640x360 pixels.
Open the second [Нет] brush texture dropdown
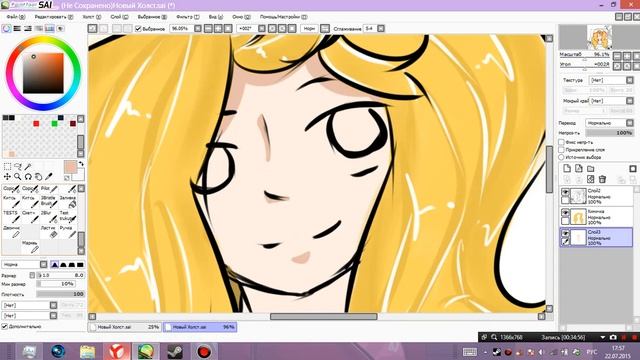29,316
